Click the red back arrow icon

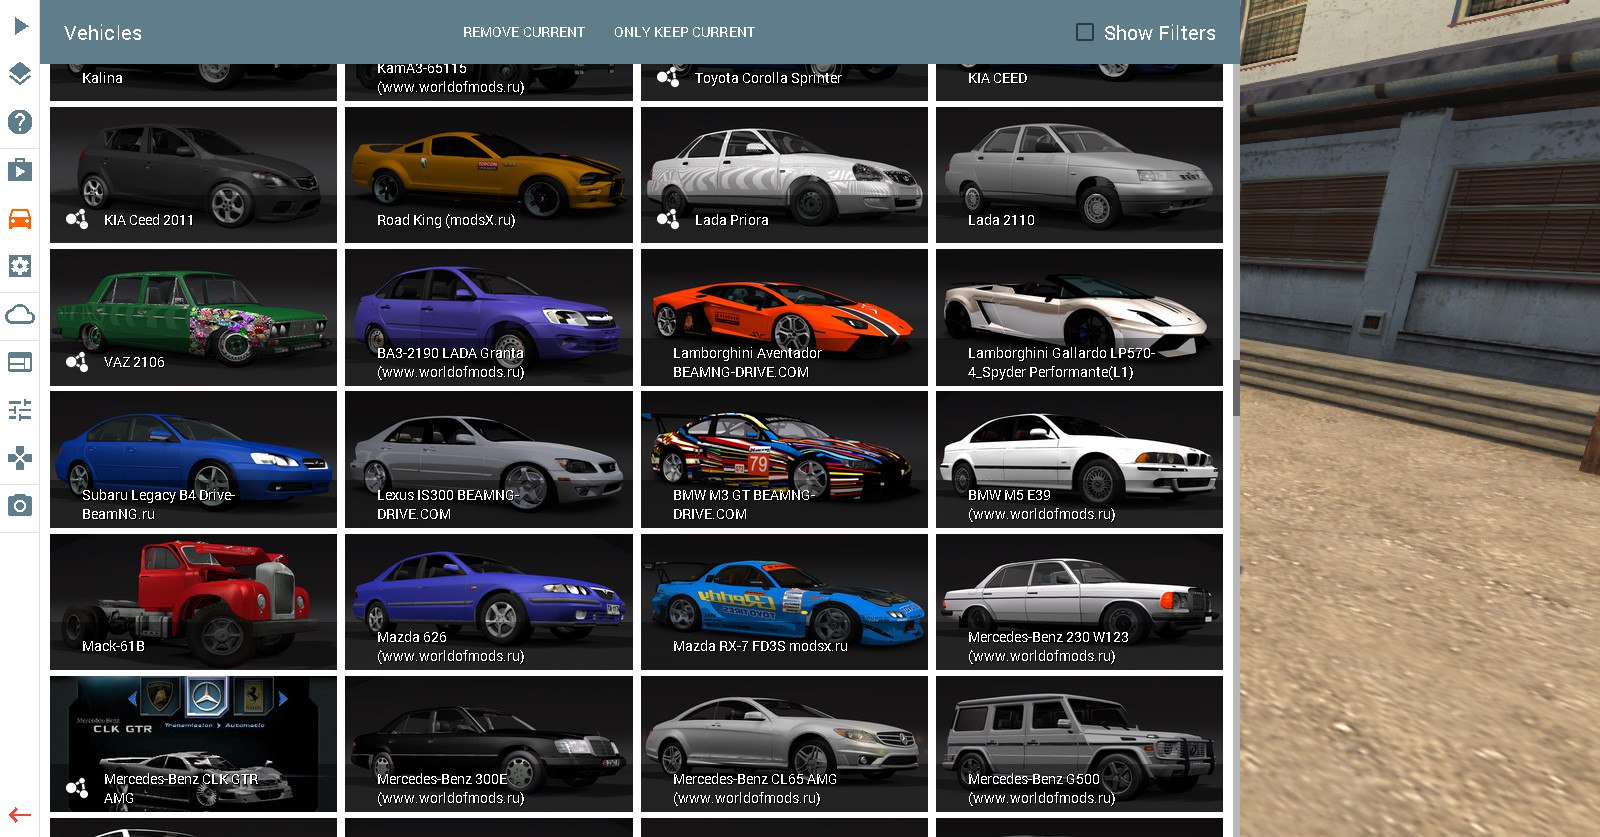20,815
